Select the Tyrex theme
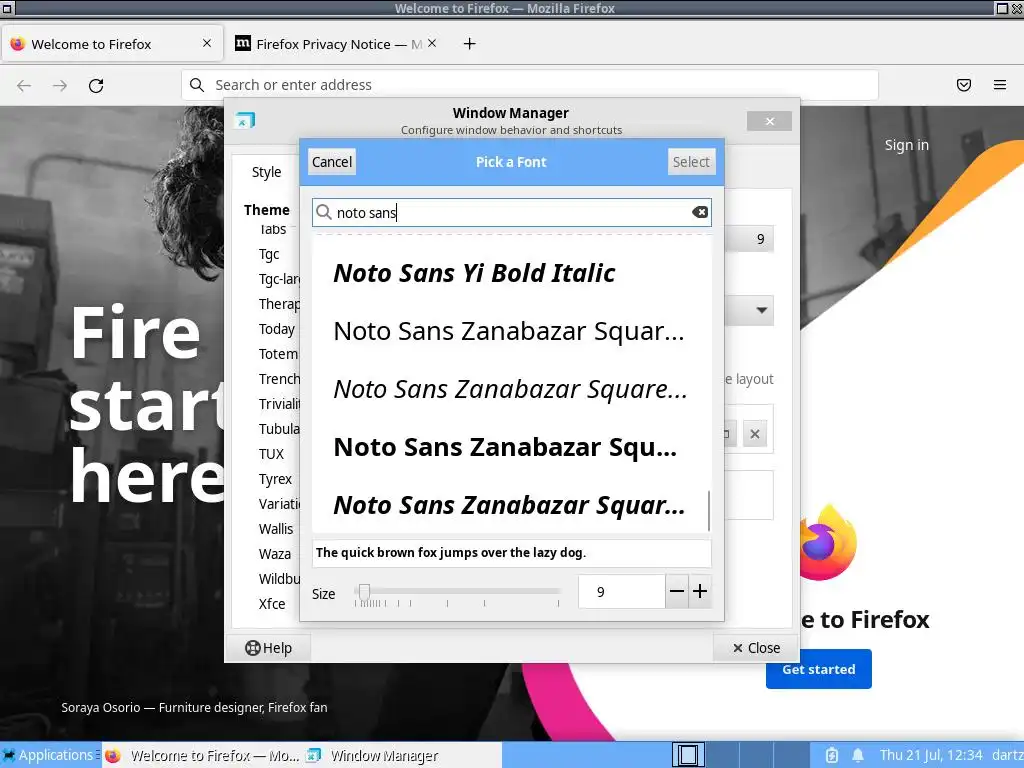Image resolution: width=1024 pixels, height=768 pixels. 275,479
